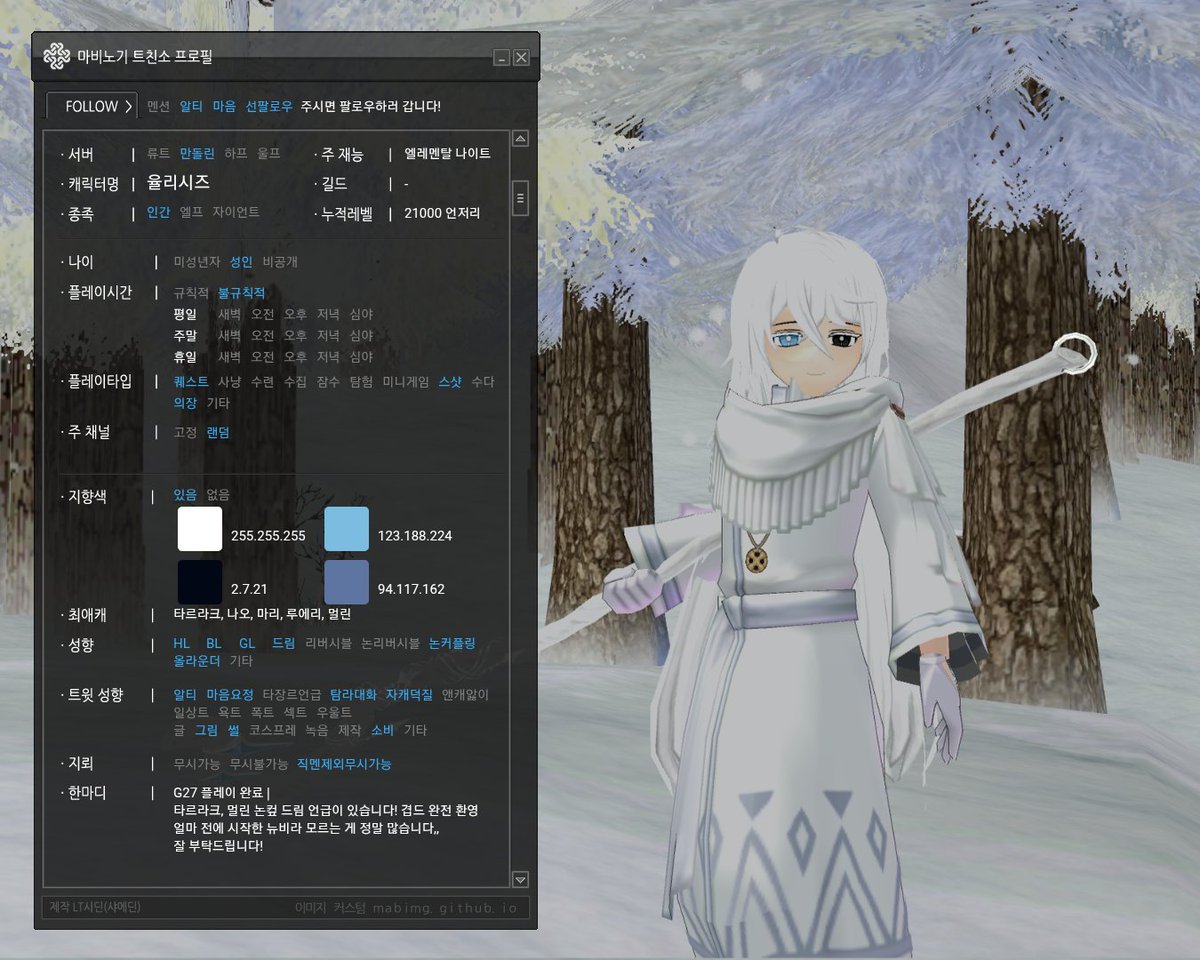Toggle 자캐덕질 tweet tendency
Viewport: 1200px width, 960px height.
pos(410,694)
